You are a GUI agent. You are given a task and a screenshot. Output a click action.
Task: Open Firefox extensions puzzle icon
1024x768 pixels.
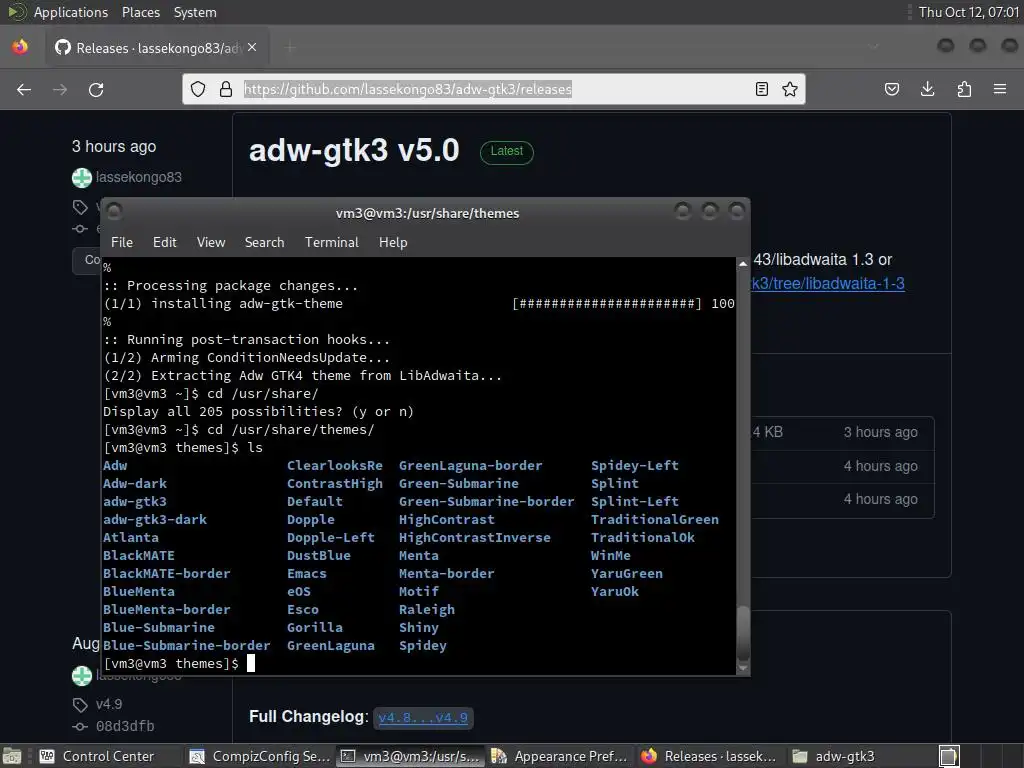coord(964,89)
